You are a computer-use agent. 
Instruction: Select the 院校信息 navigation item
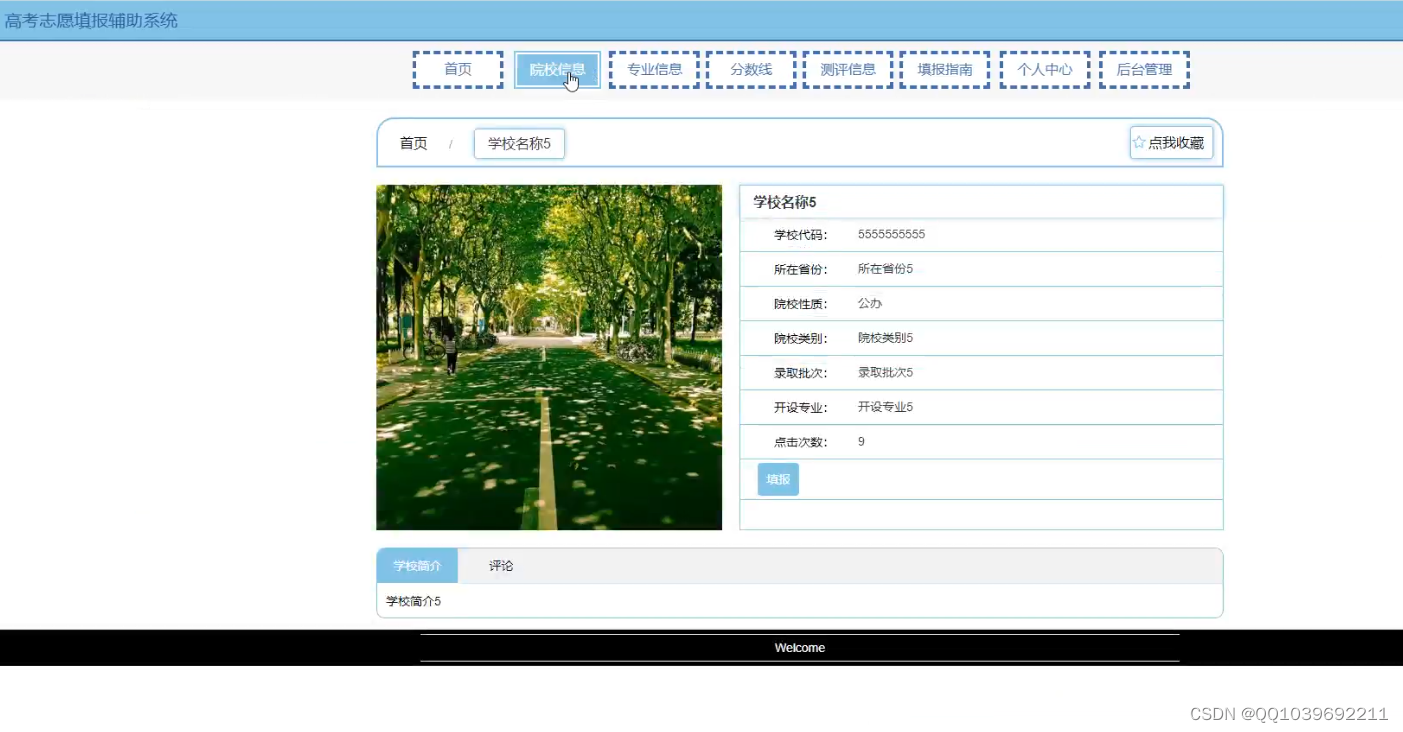pyautogui.click(x=557, y=70)
